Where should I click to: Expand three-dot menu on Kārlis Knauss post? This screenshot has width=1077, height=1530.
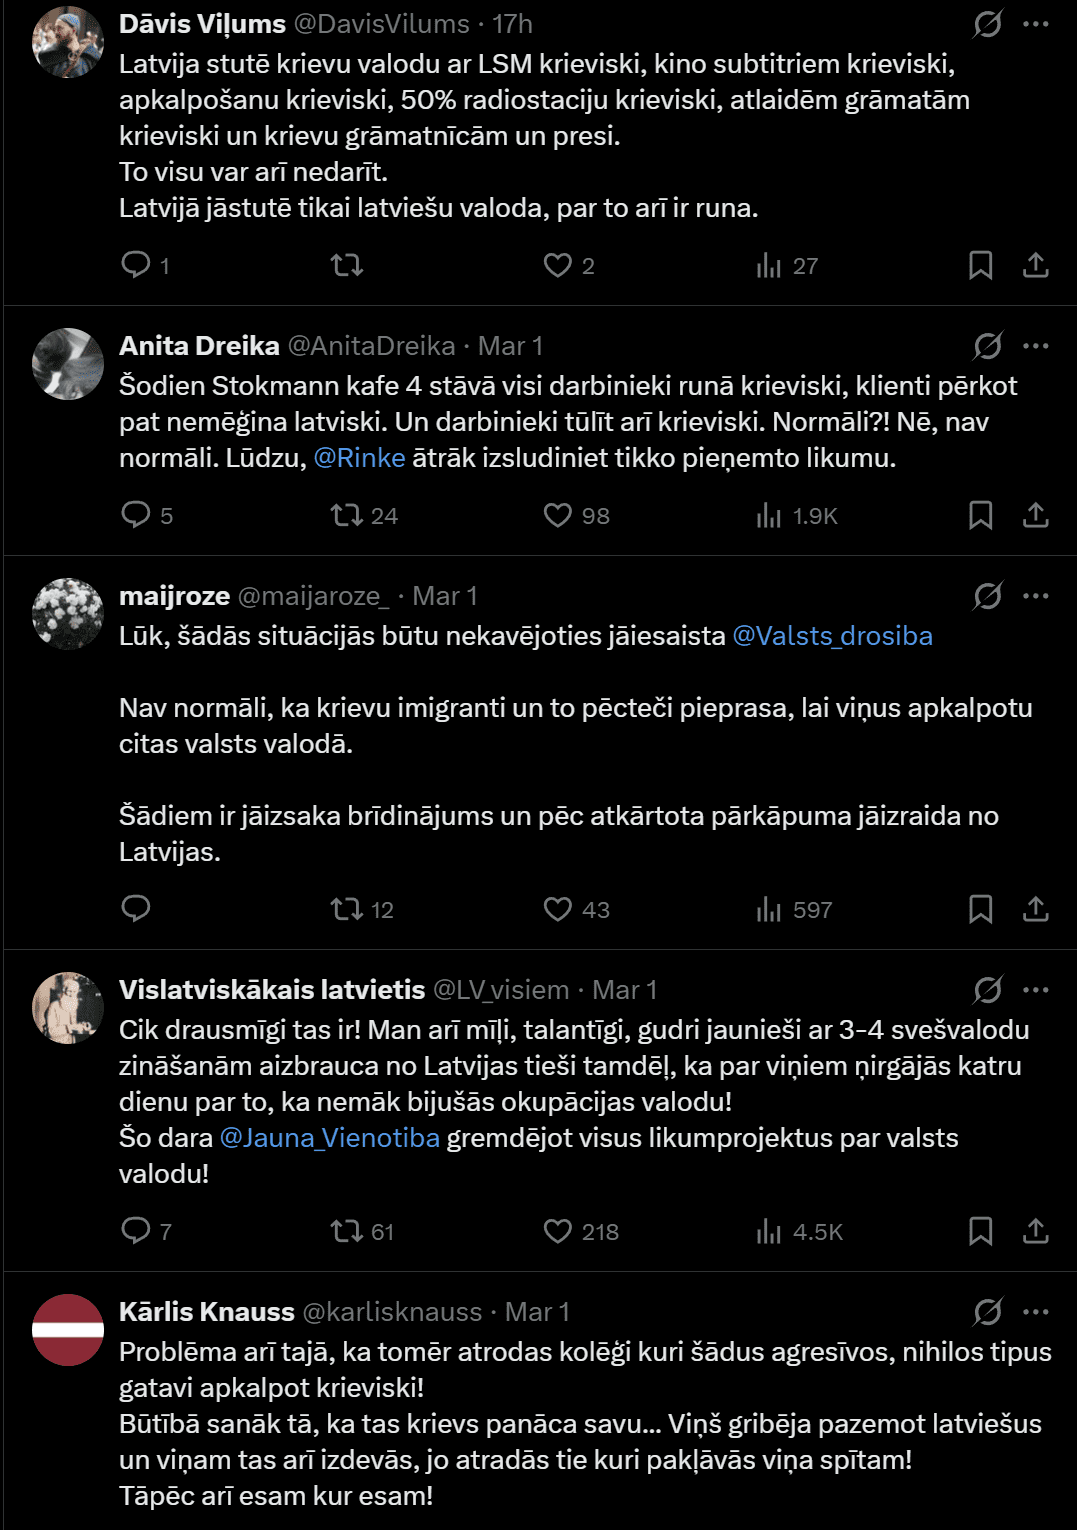click(x=1035, y=1311)
